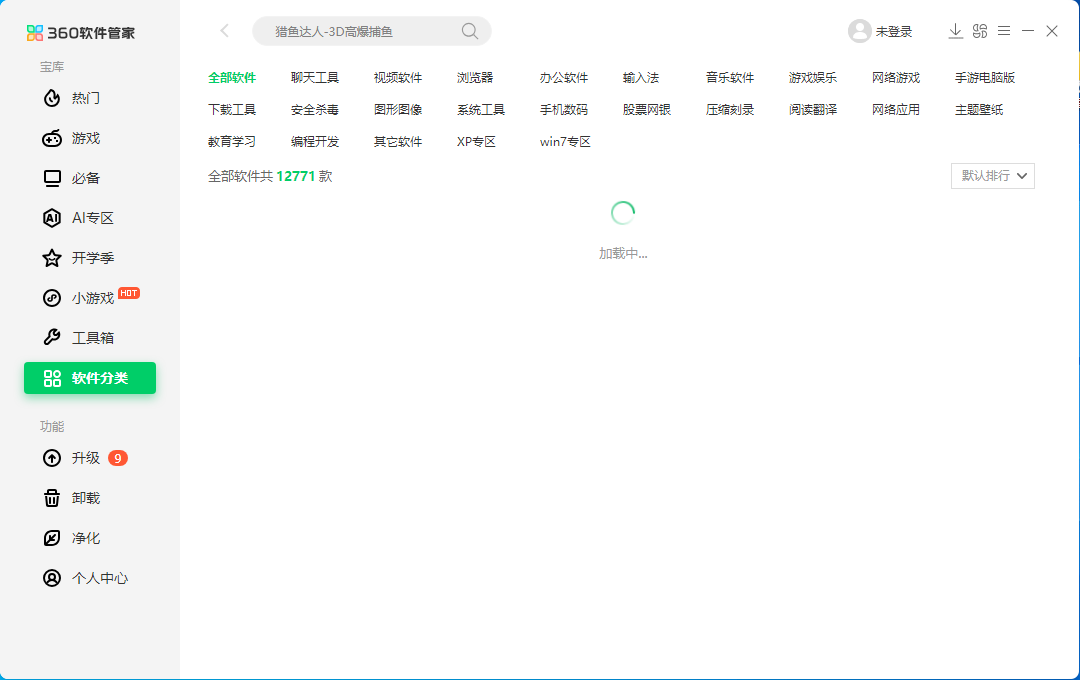Select the 股票网银 category

(x=647, y=110)
